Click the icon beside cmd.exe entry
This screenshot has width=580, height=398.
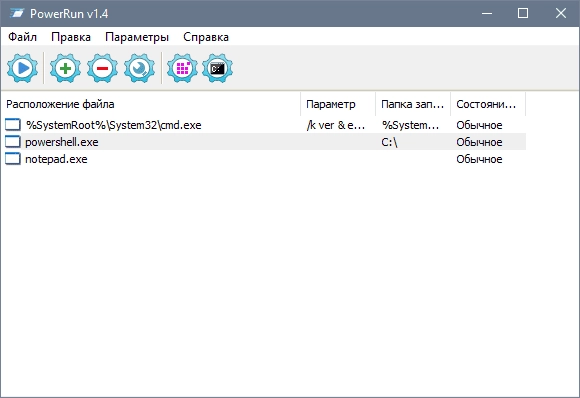(x=13, y=125)
